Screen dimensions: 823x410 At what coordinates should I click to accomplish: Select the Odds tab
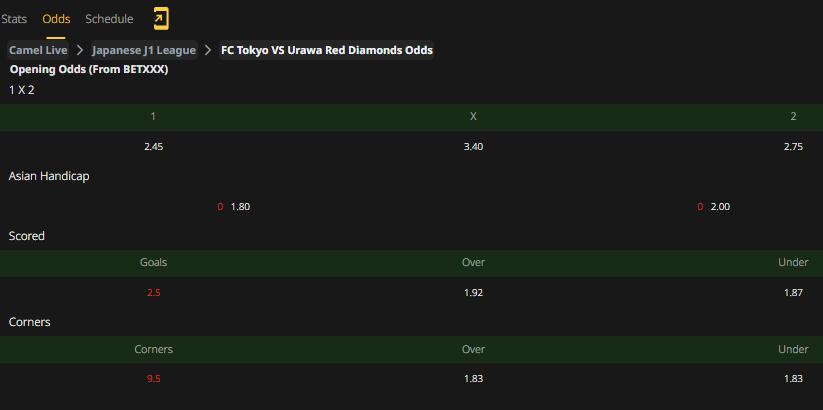tap(56, 19)
